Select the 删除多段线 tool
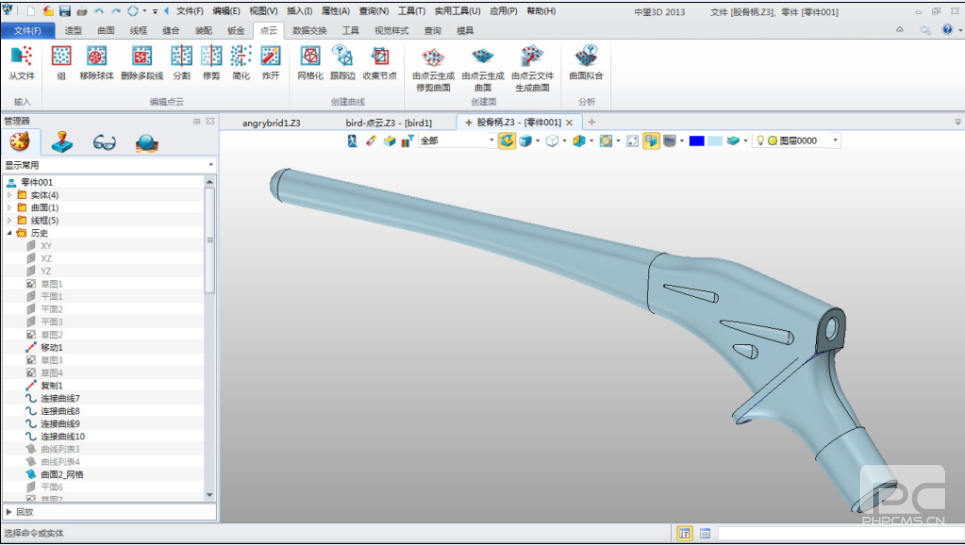Viewport: 965px width, 545px height. click(x=142, y=60)
